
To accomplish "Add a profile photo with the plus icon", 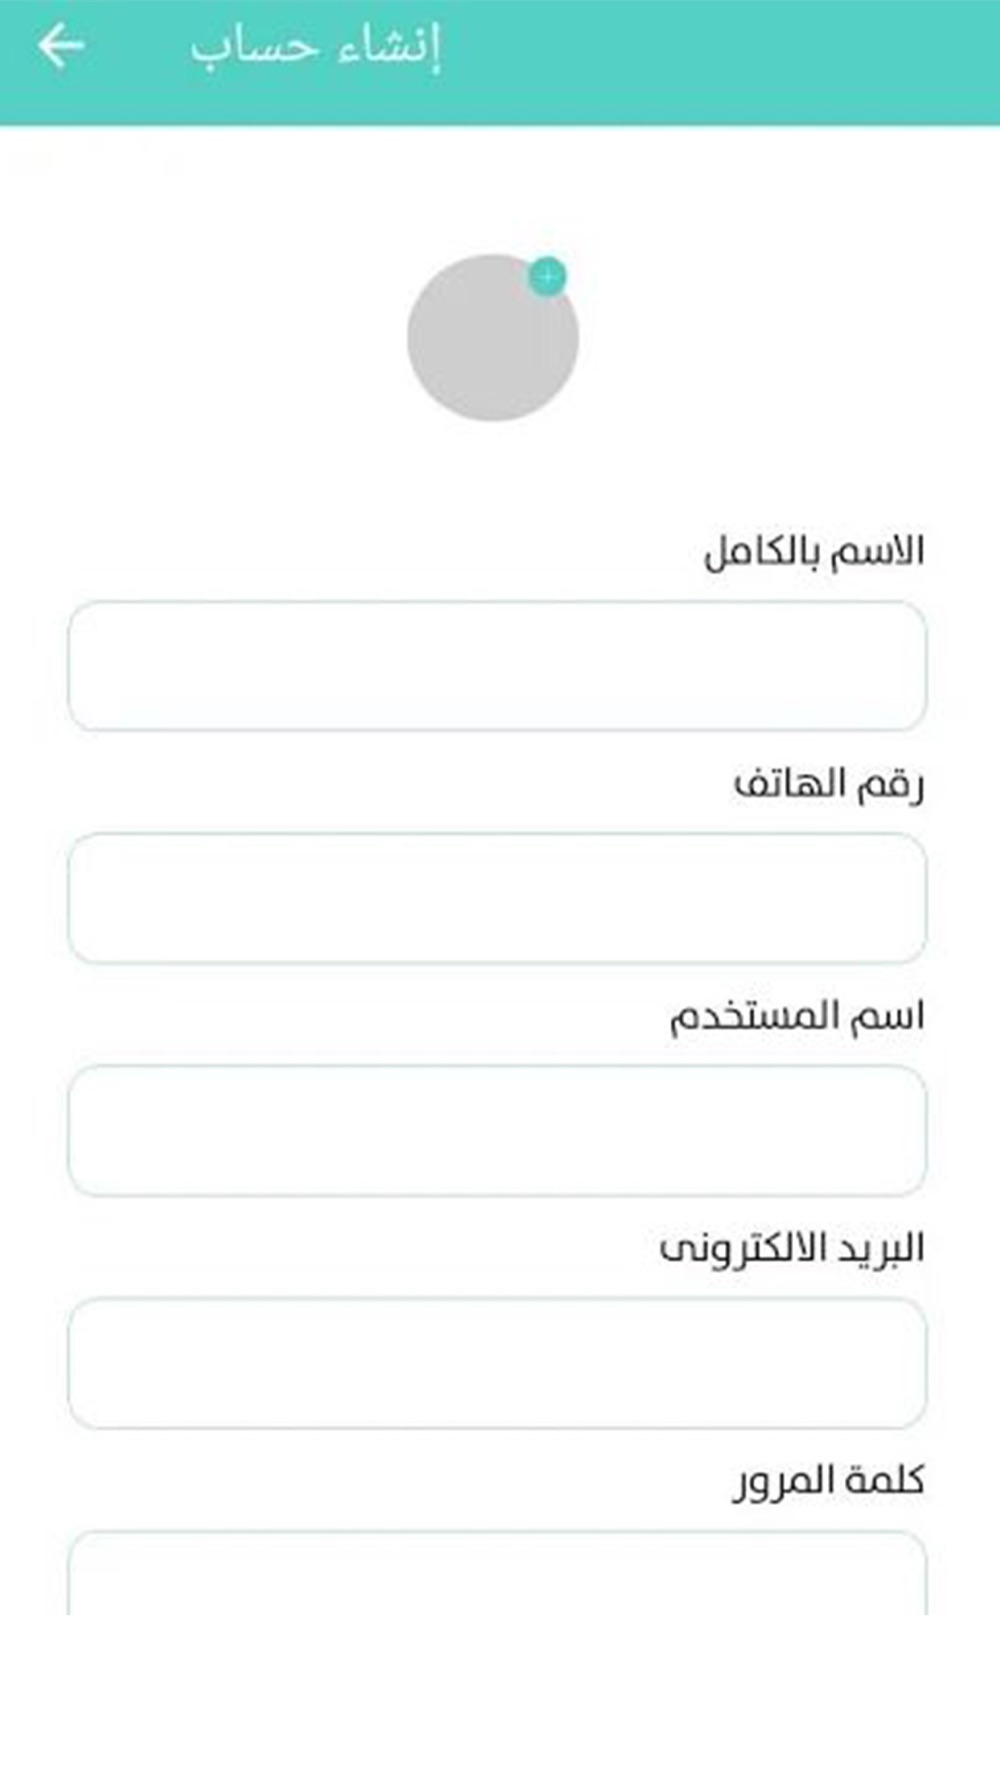I will [x=547, y=276].
